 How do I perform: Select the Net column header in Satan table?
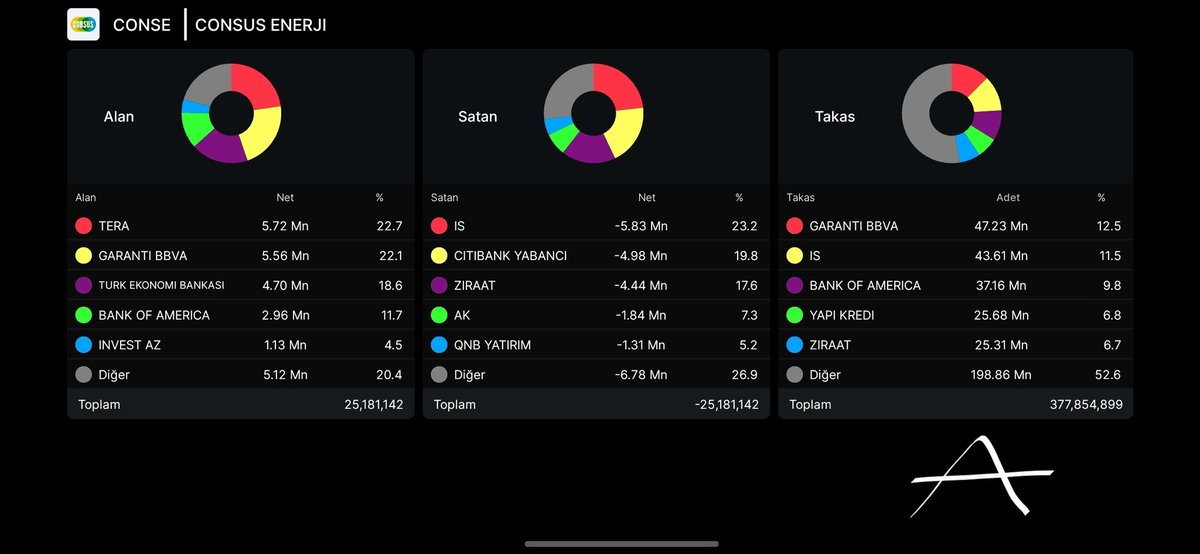point(647,198)
